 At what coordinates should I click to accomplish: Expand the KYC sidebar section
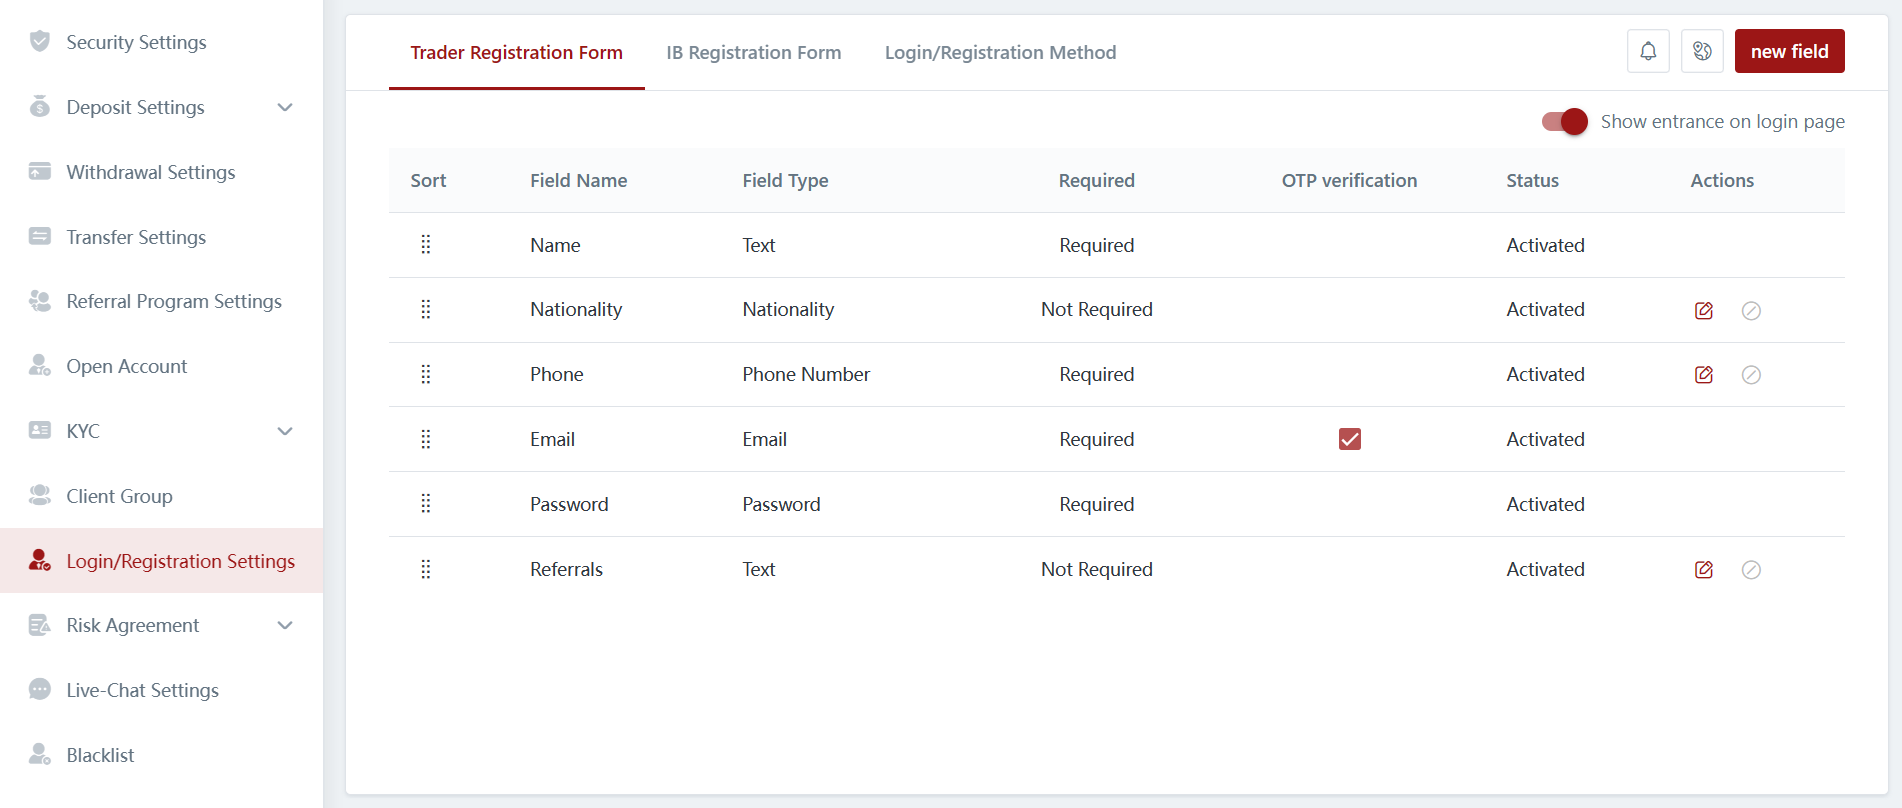click(285, 431)
